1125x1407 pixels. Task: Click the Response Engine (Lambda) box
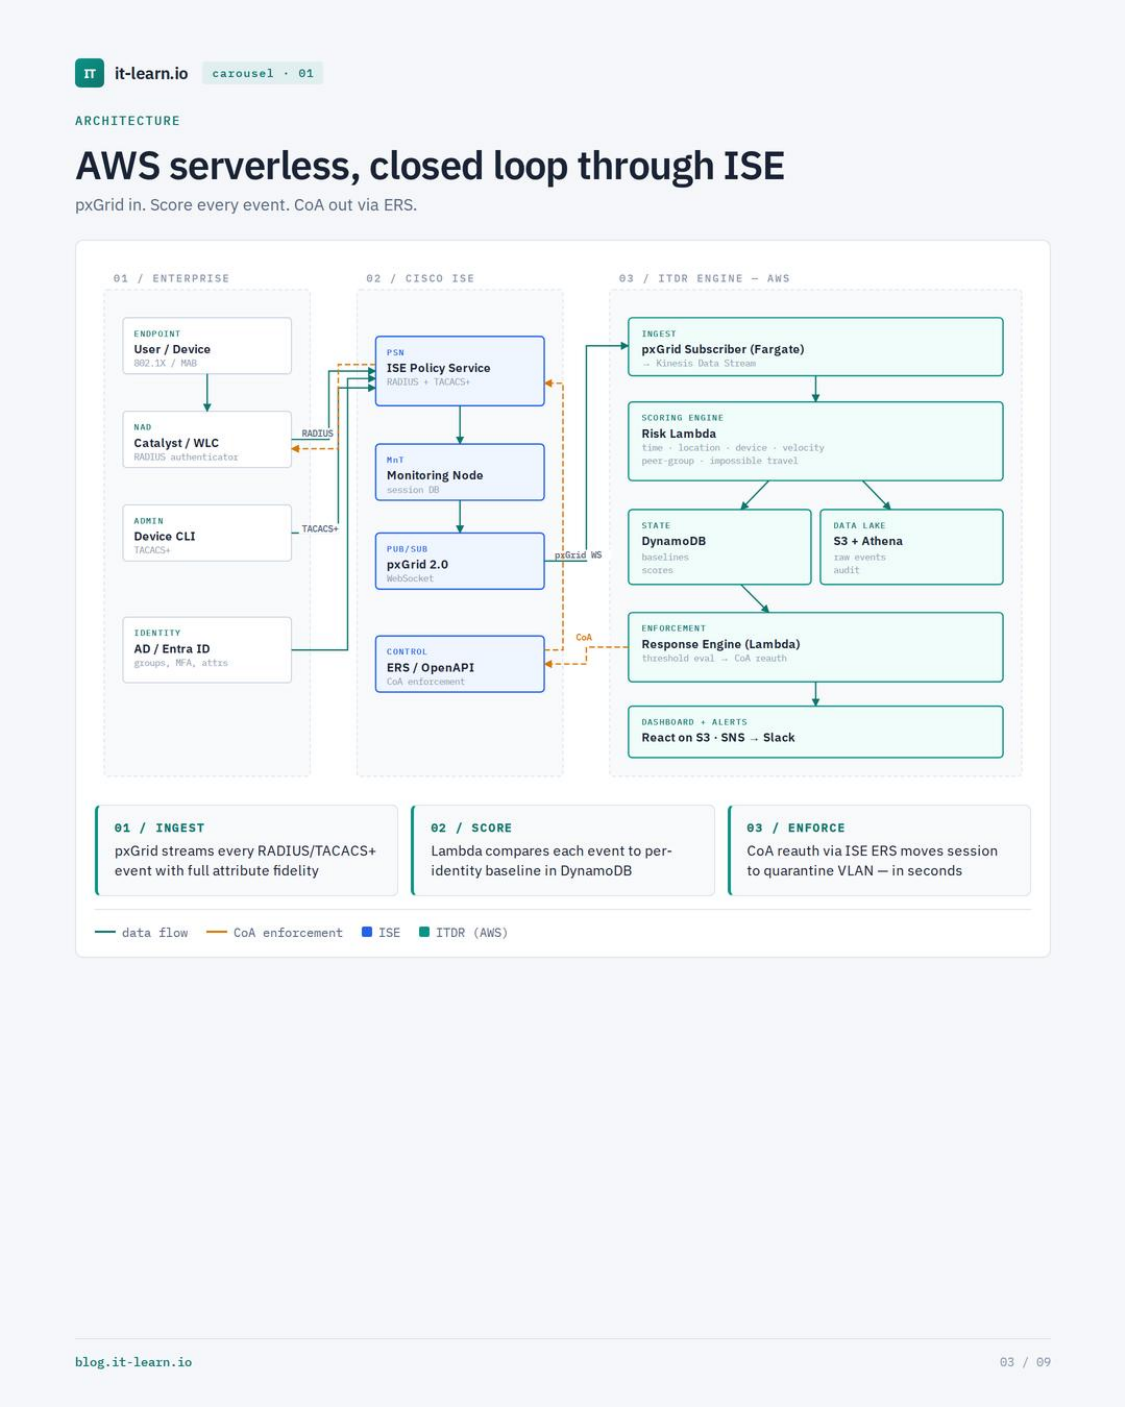click(x=816, y=647)
